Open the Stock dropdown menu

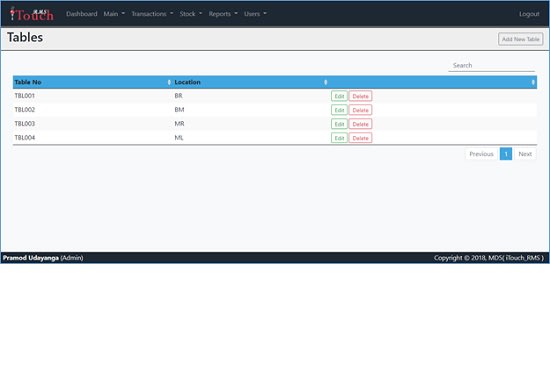(x=191, y=14)
